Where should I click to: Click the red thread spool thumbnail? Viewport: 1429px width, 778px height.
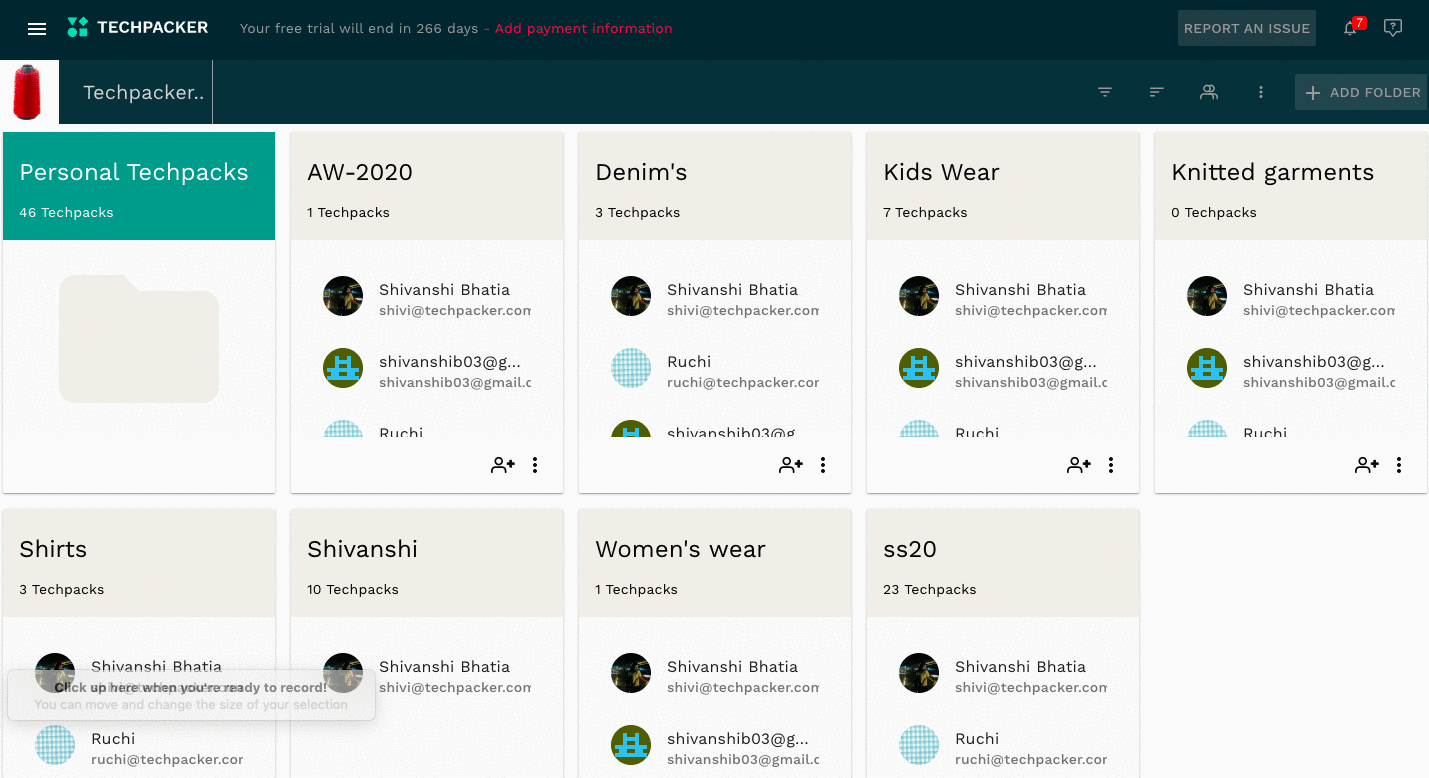[x=28, y=92]
